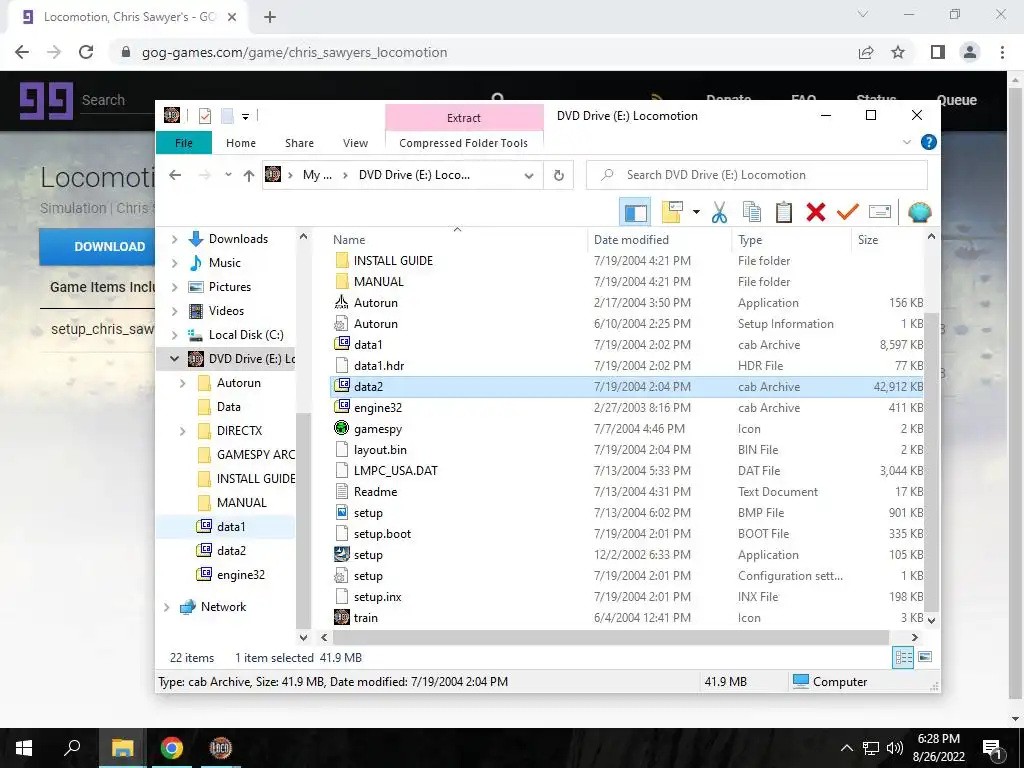Open the View ribbon tab
Screen dimensions: 1024x768
pyautogui.click(x=355, y=143)
